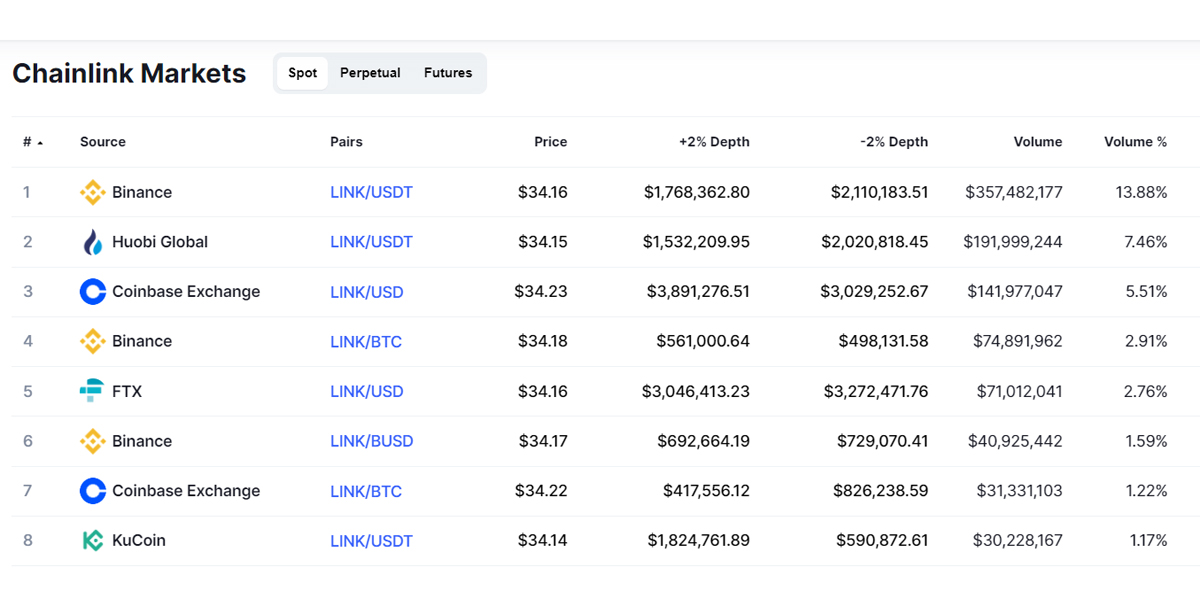Select depth value $1,768,362.80
Image resolution: width=1200 pixels, height=600 pixels.
click(697, 192)
